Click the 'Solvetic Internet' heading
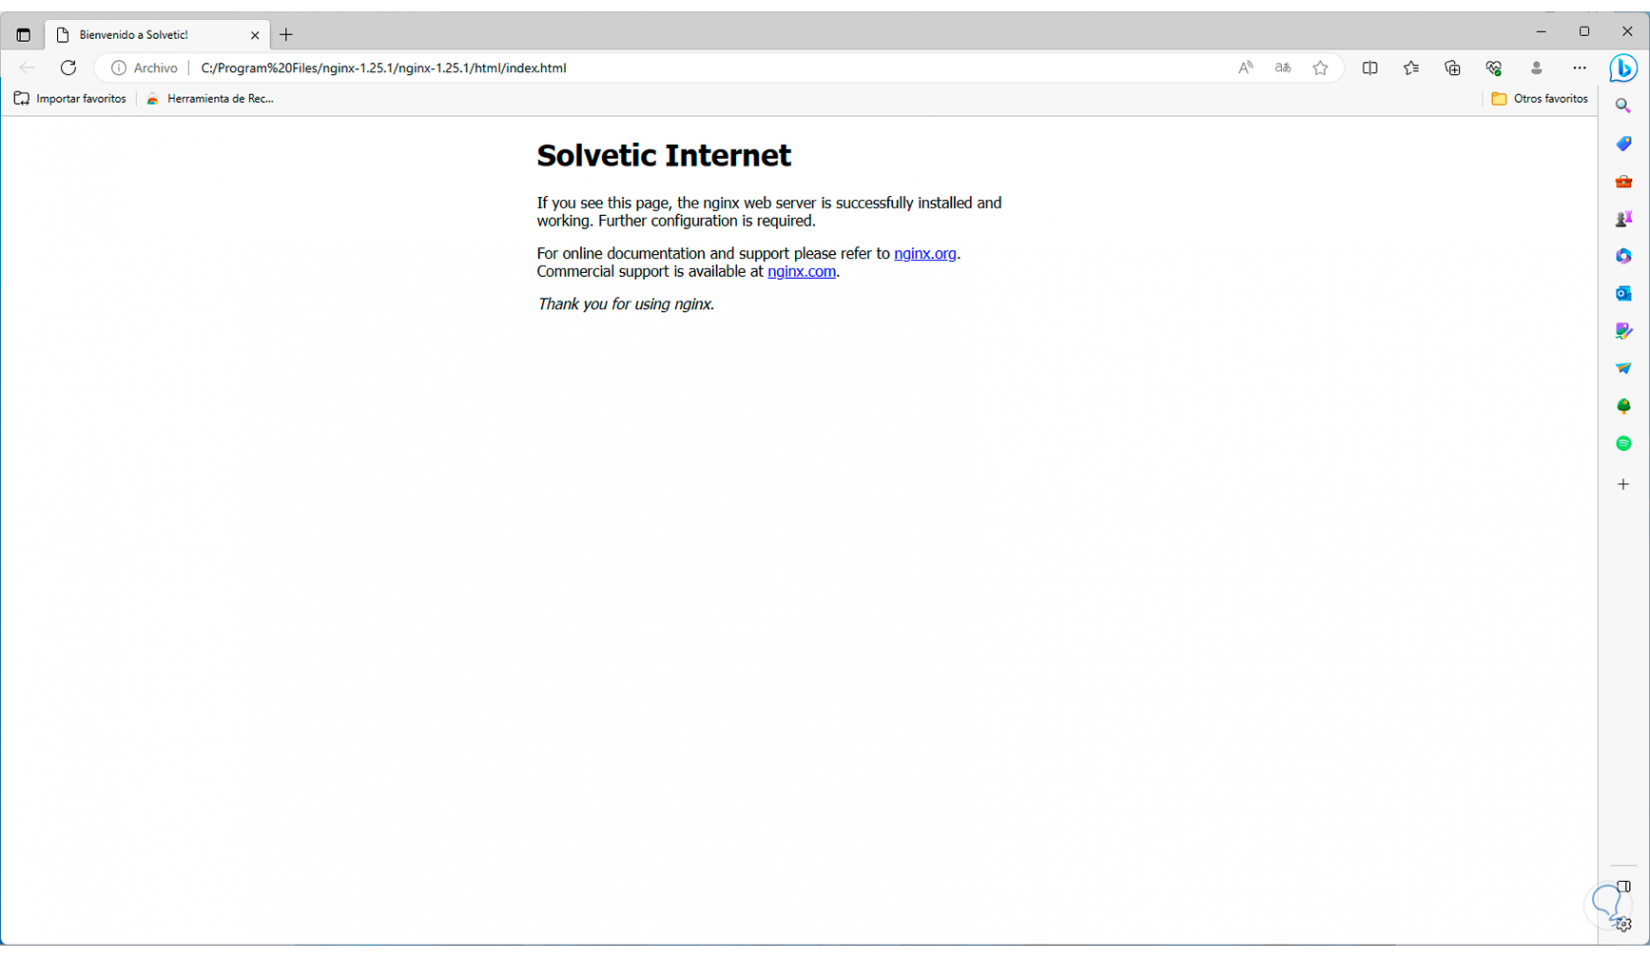This screenshot has height=957, width=1650. tap(664, 156)
